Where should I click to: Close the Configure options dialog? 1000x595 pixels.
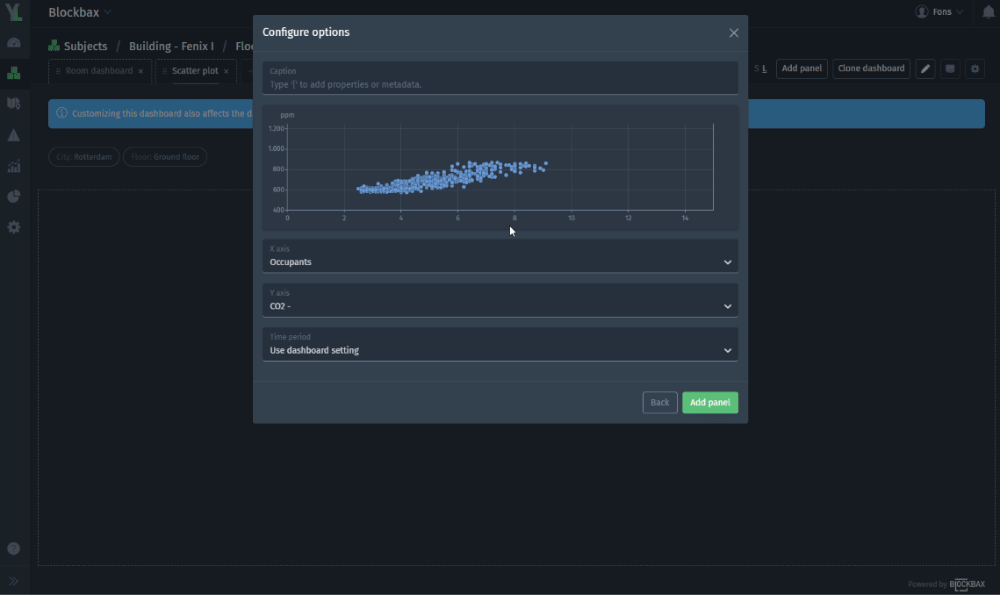pos(733,33)
